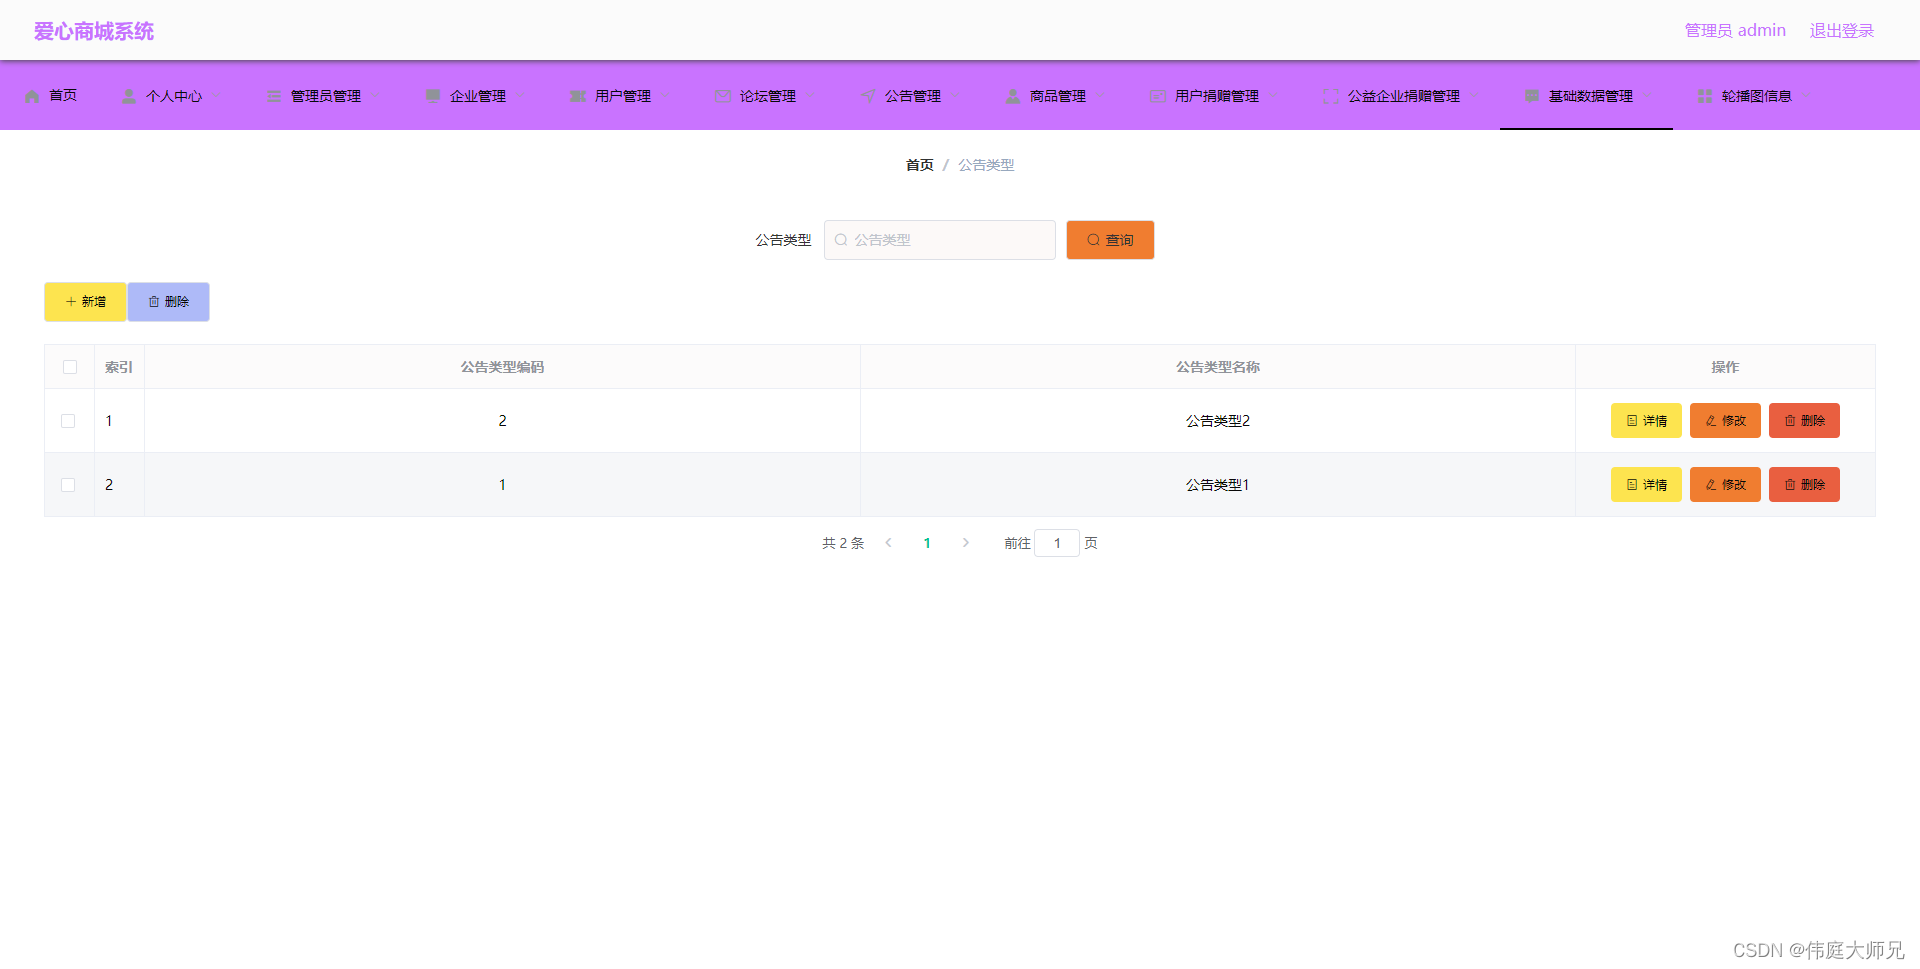The width and height of the screenshot is (1920, 969).
Task: Open 首页 menu item
Action: (x=51, y=96)
